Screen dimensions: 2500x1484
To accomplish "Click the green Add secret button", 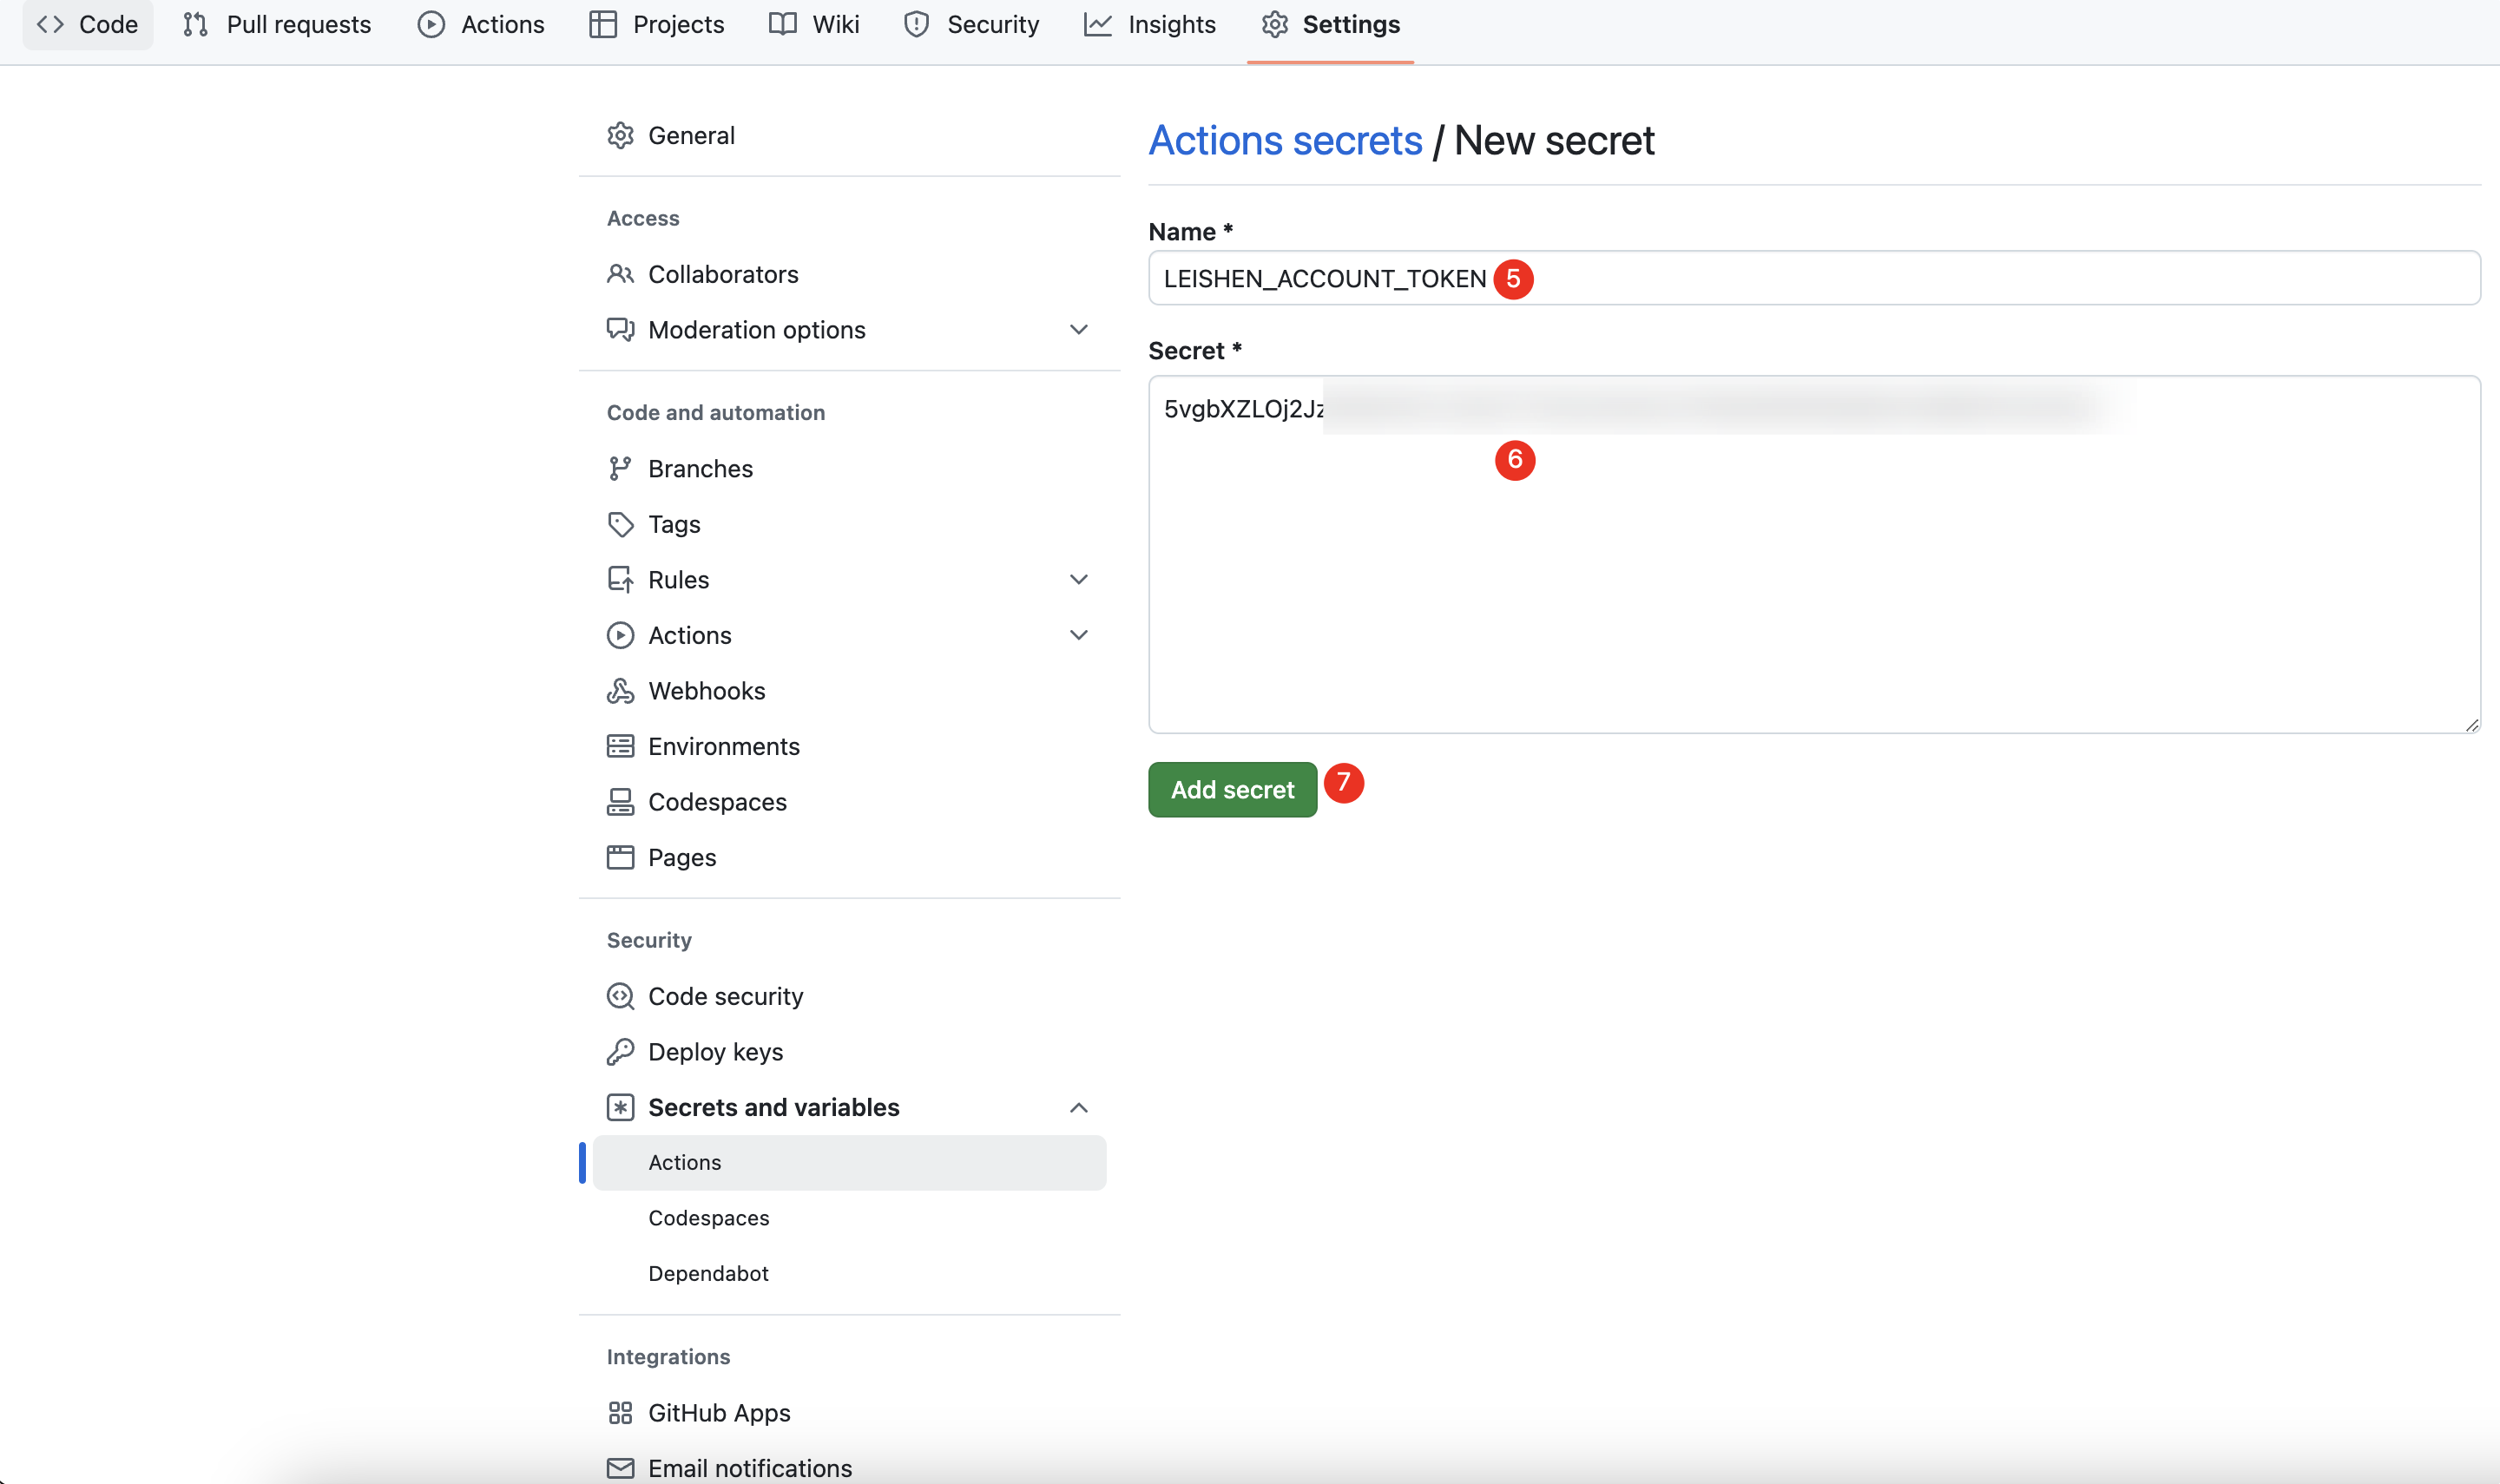I will pyautogui.click(x=1232, y=790).
